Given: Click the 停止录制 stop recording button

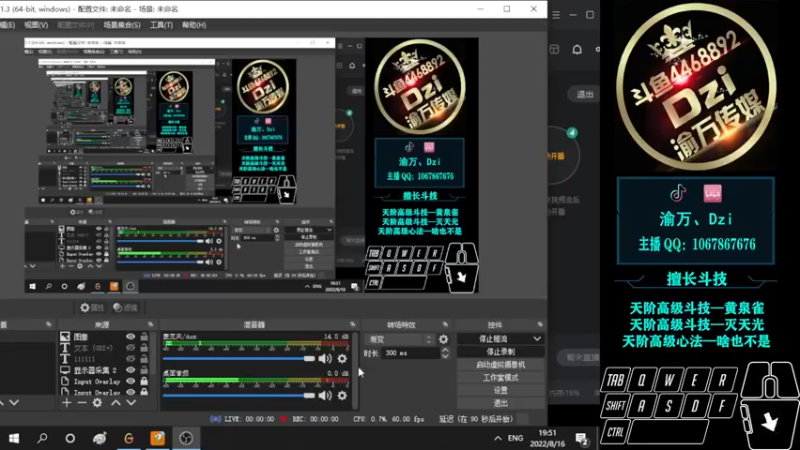Looking at the screenshot, I should pyautogui.click(x=501, y=352).
